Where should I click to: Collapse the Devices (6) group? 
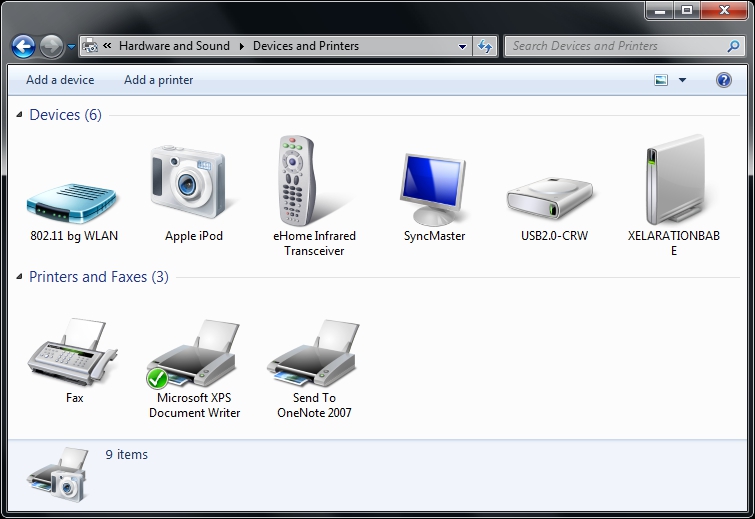[x=19, y=115]
